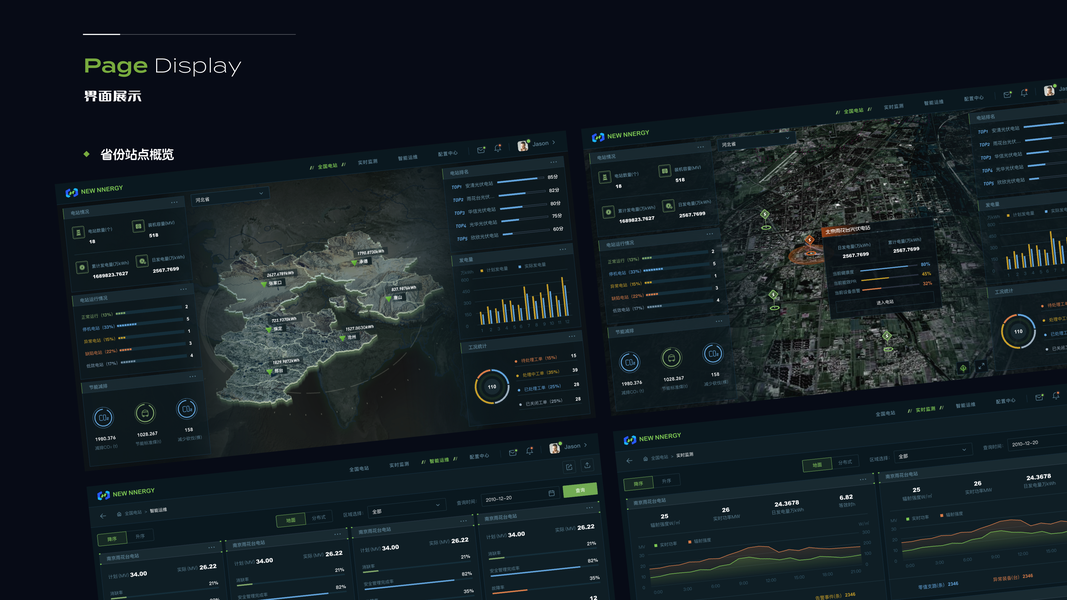Switch to 实时监测 tab in province map dashboard

367,162
